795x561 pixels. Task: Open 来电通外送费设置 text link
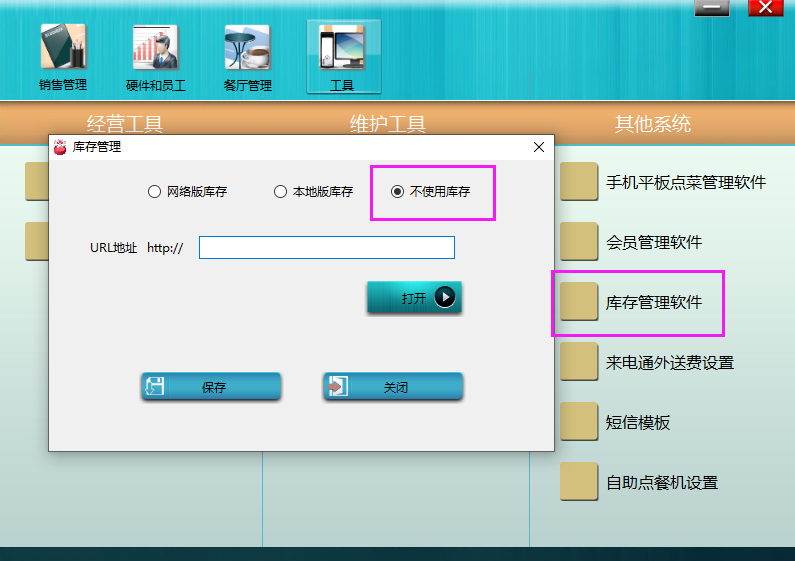670,362
